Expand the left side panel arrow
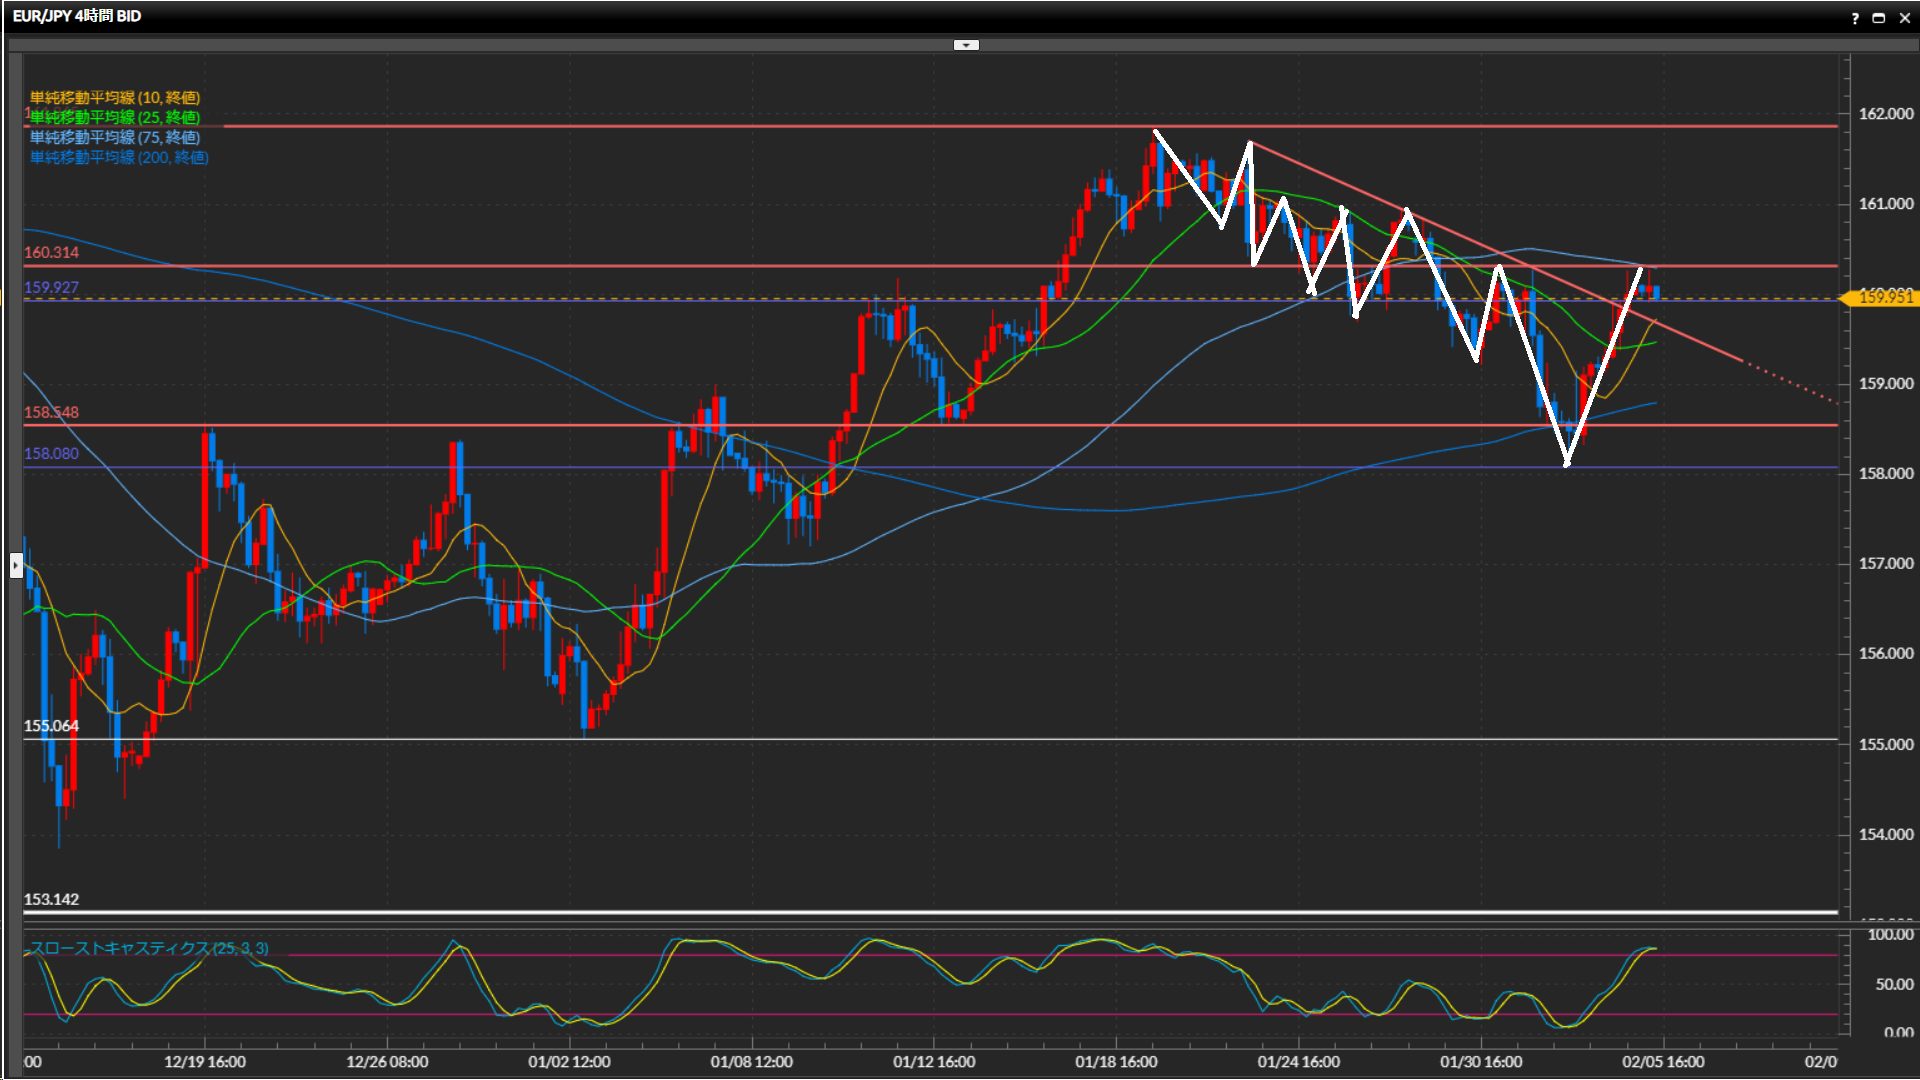1920x1080 pixels. click(x=16, y=566)
